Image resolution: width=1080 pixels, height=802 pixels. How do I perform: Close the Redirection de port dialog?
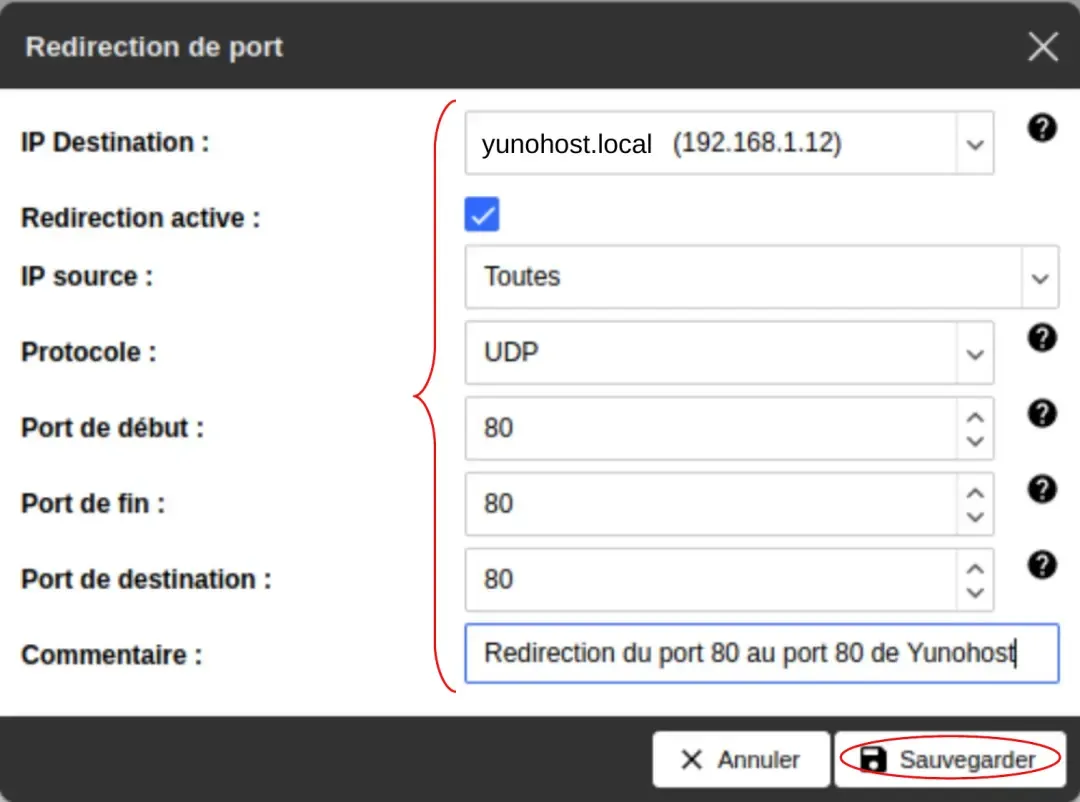1042,47
